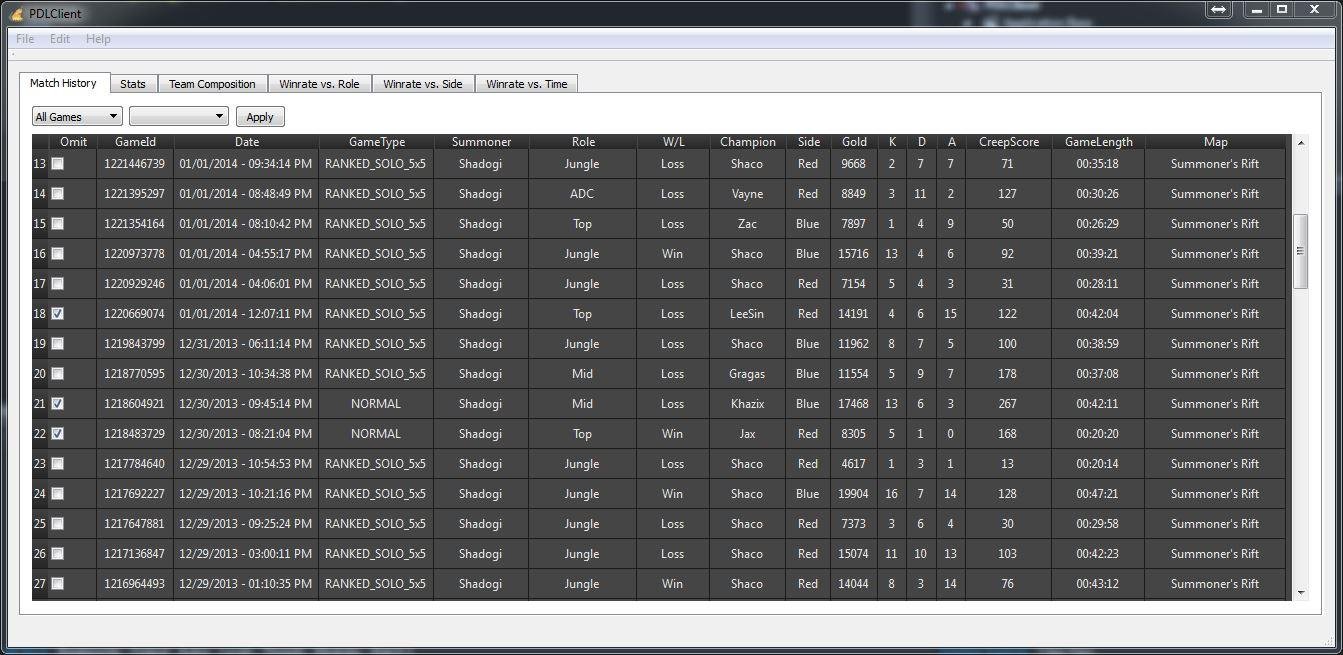Click the GameType column header
1343x655 pixels.
377,142
